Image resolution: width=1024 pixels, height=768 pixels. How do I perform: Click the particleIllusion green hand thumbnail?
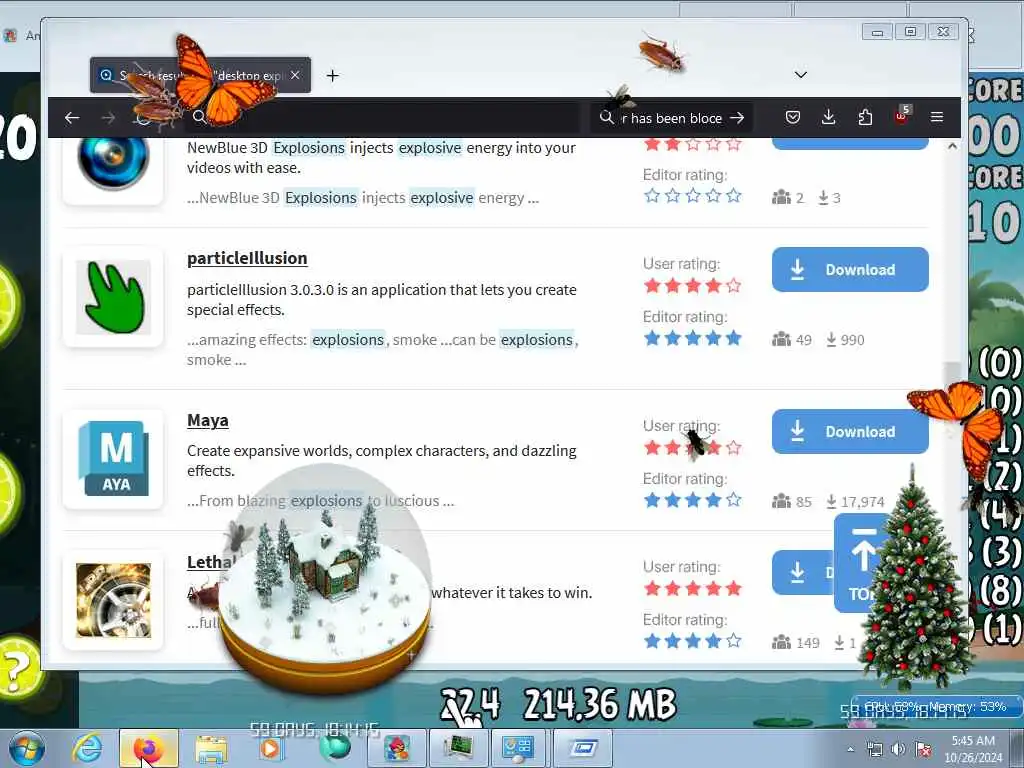click(113, 297)
